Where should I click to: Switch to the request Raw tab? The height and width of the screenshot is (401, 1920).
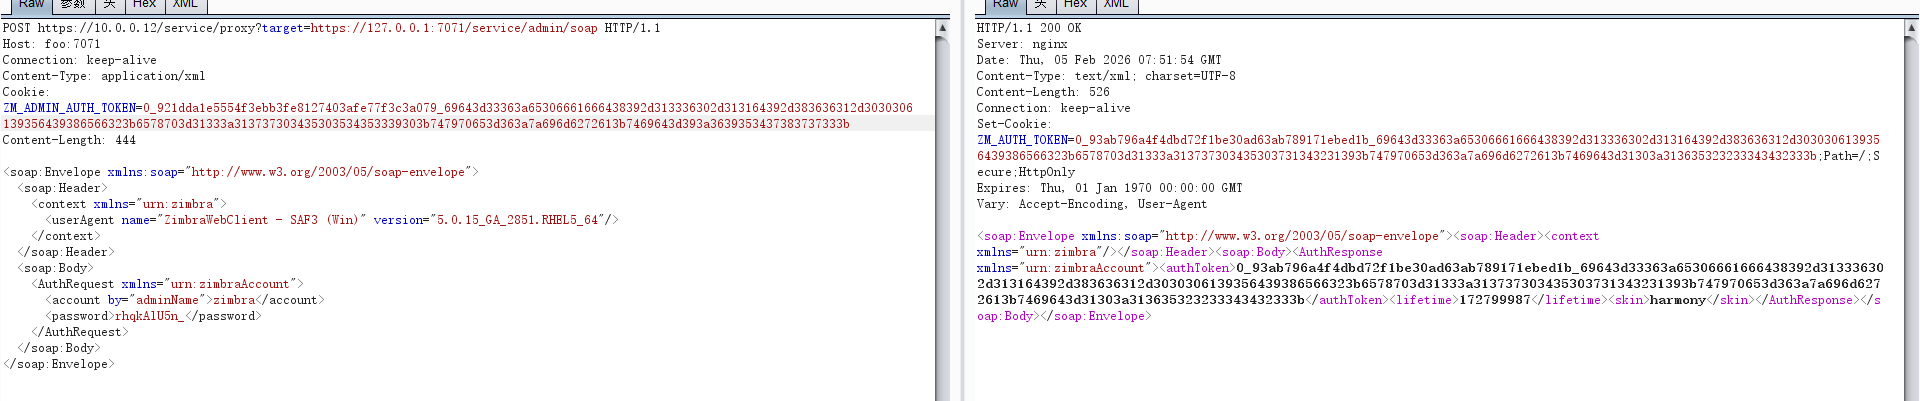coord(31,5)
